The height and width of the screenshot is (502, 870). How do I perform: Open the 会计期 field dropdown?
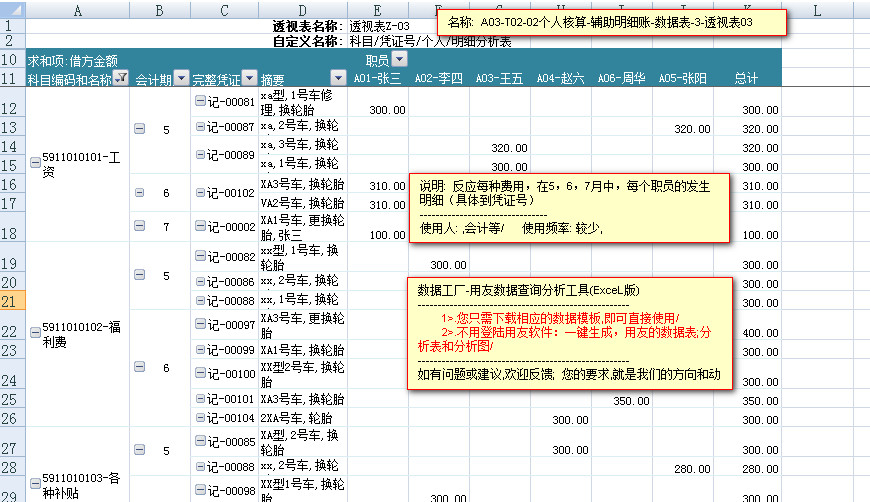181,78
